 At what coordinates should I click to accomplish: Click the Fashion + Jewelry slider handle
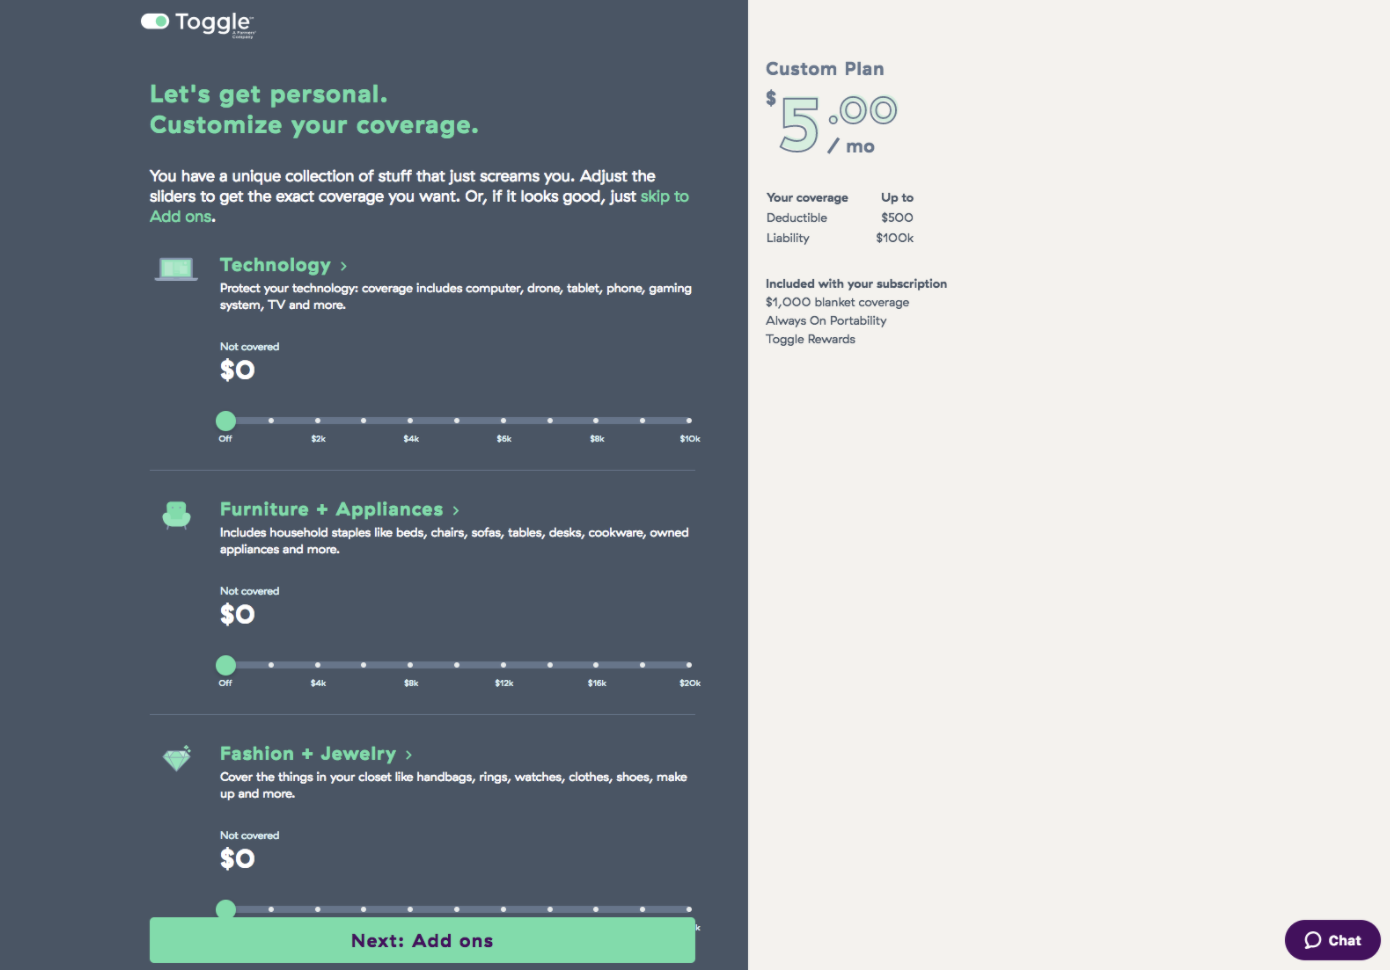click(226, 909)
